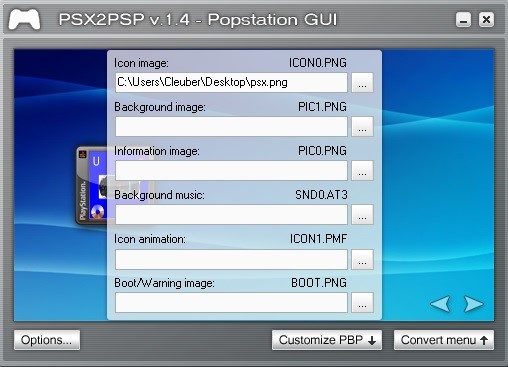Open the Options... dialog
Image resolution: width=508 pixels, height=367 pixels.
(x=47, y=340)
